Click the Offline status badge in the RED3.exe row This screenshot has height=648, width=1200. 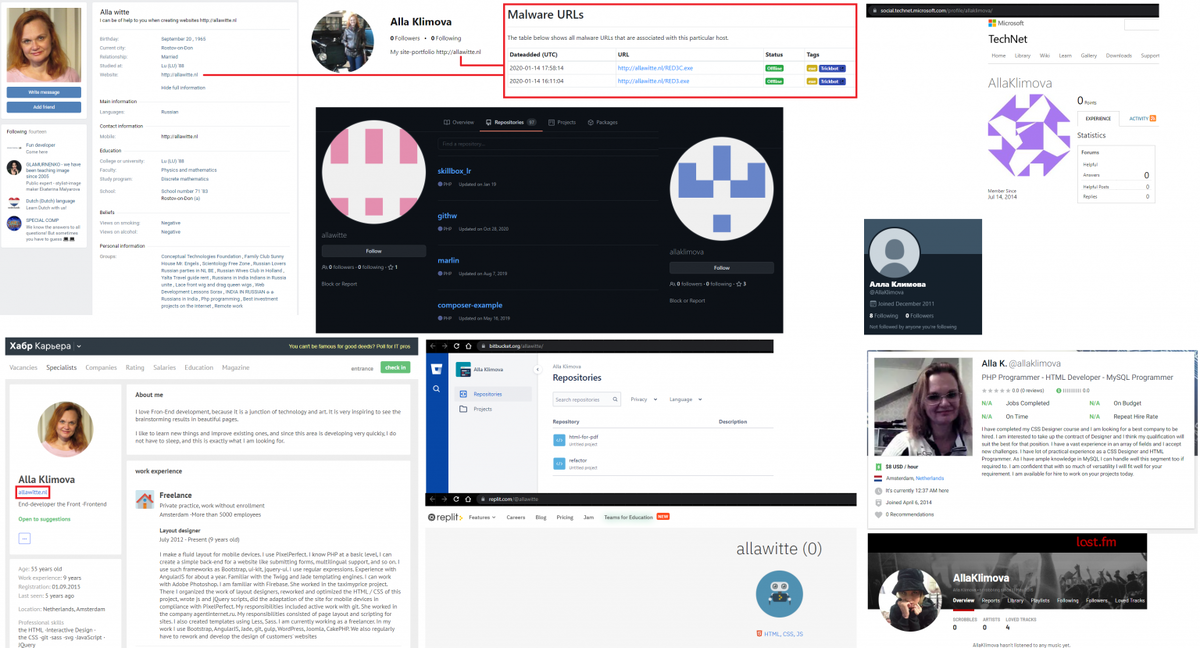point(774,81)
